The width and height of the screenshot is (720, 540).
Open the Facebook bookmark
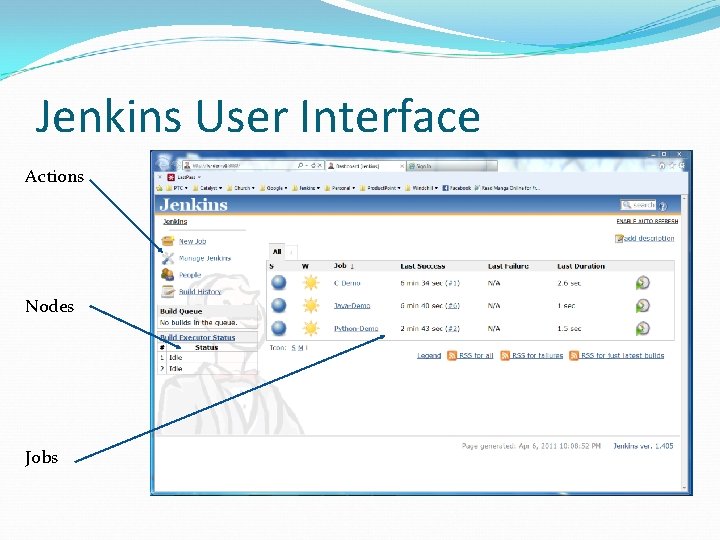456,188
